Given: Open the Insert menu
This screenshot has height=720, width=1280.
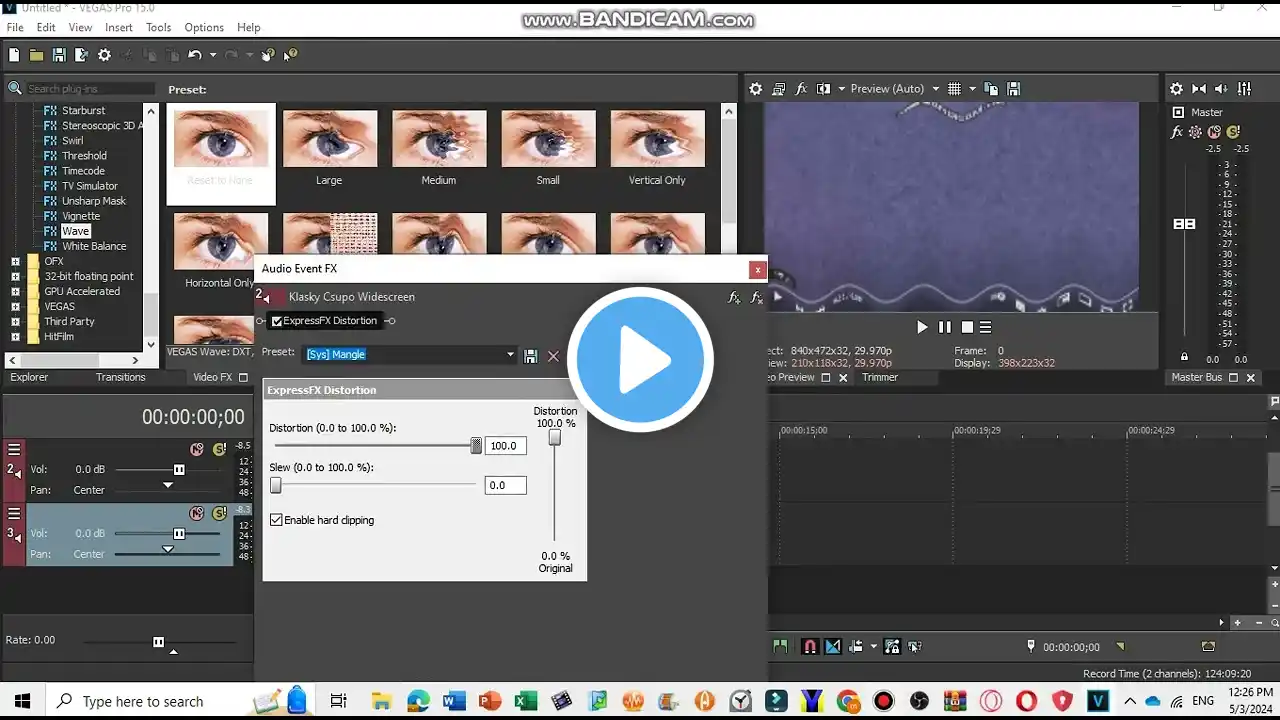Looking at the screenshot, I should (x=118, y=27).
